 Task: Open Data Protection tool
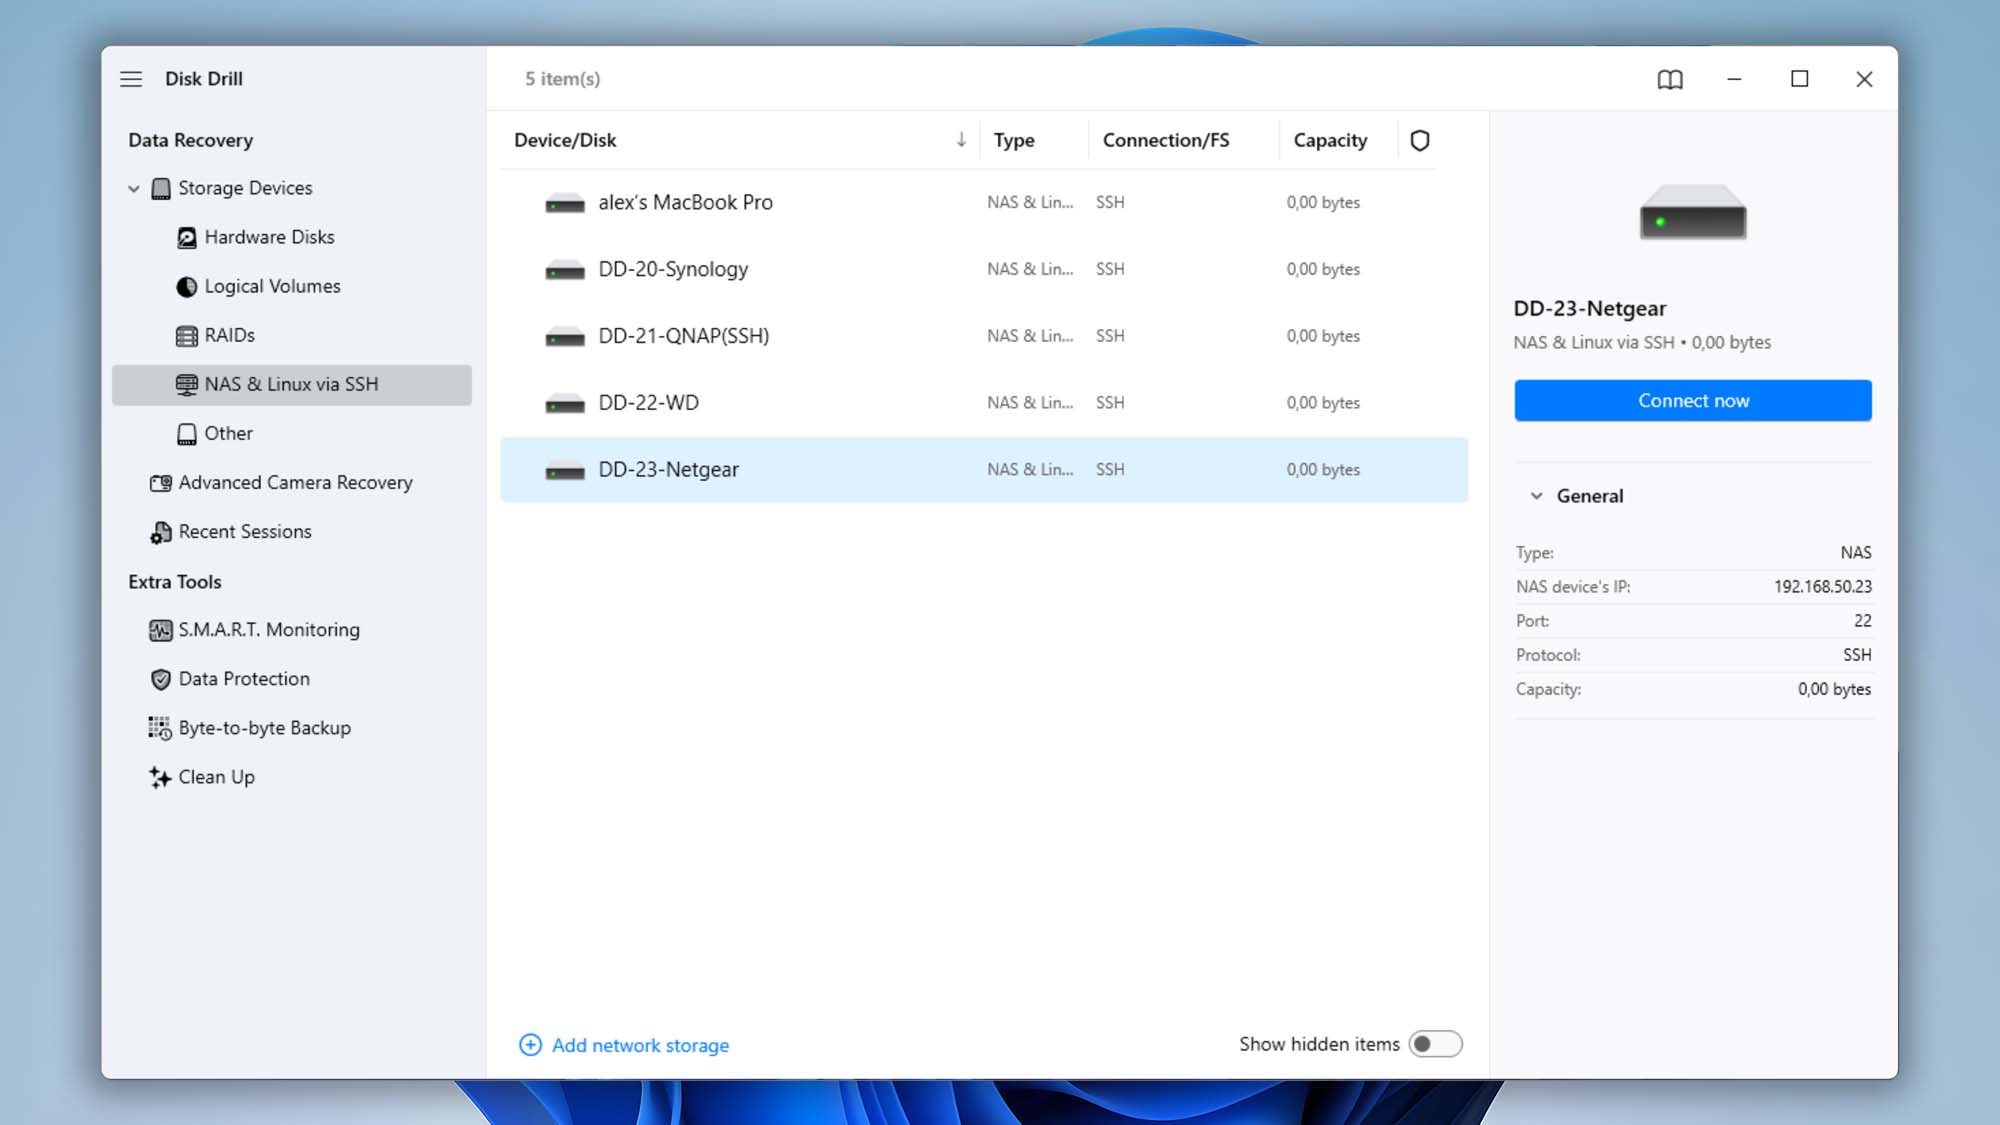(x=291, y=679)
